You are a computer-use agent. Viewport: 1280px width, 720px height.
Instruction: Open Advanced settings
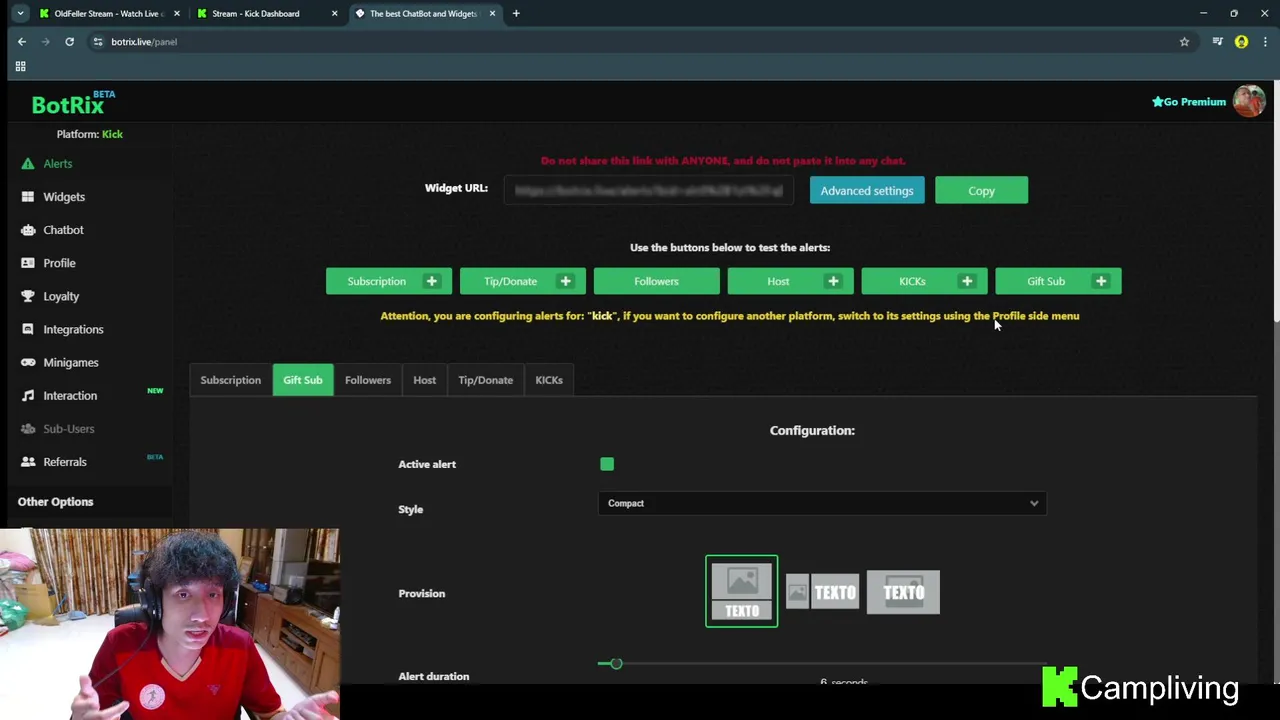pyautogui.click(x=867, y=191)
